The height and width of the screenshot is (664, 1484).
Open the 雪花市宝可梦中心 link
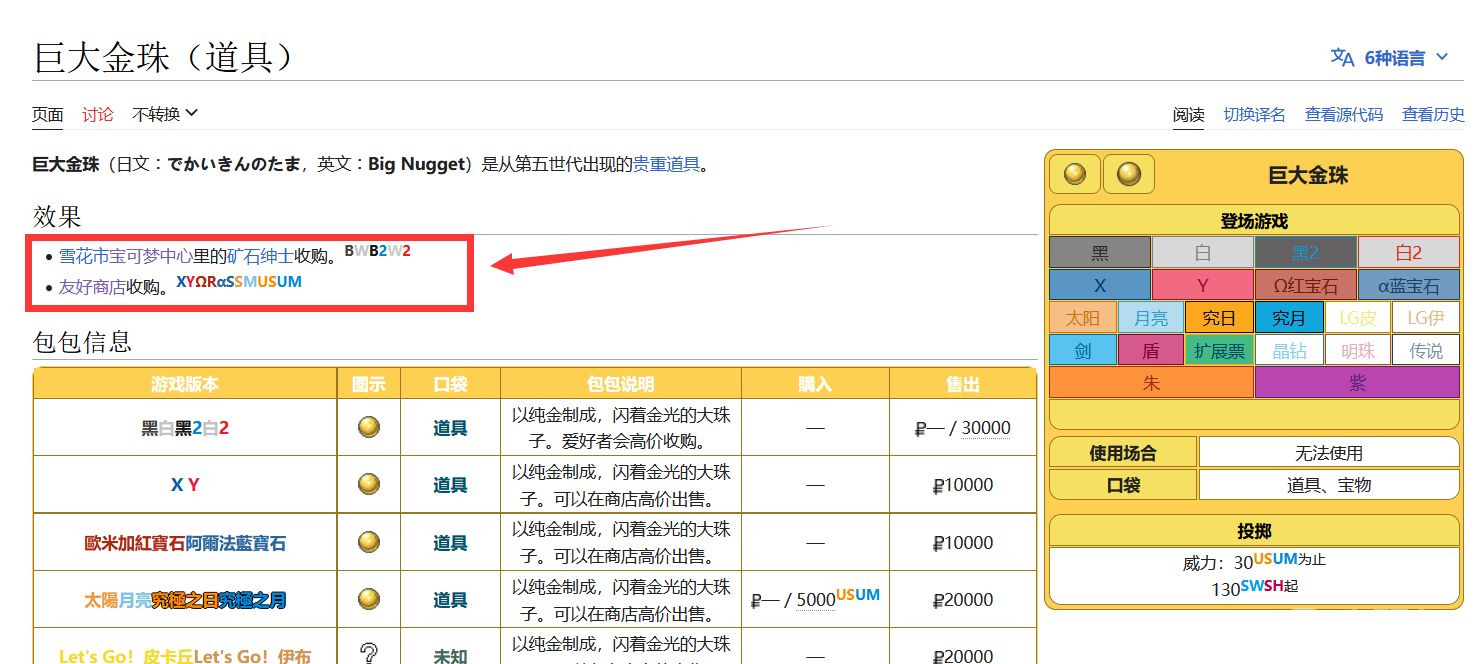(x=126, y=256)
